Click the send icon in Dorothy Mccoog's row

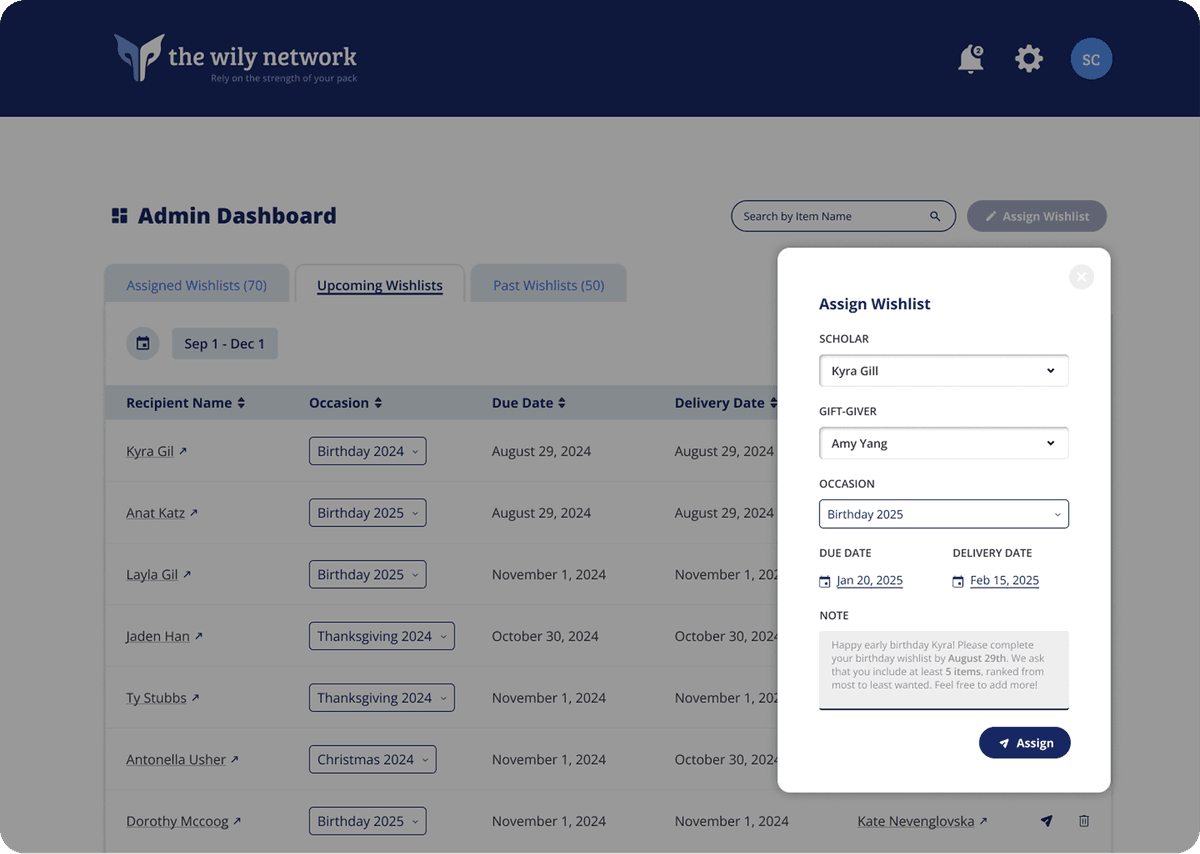click(1047, 821)
